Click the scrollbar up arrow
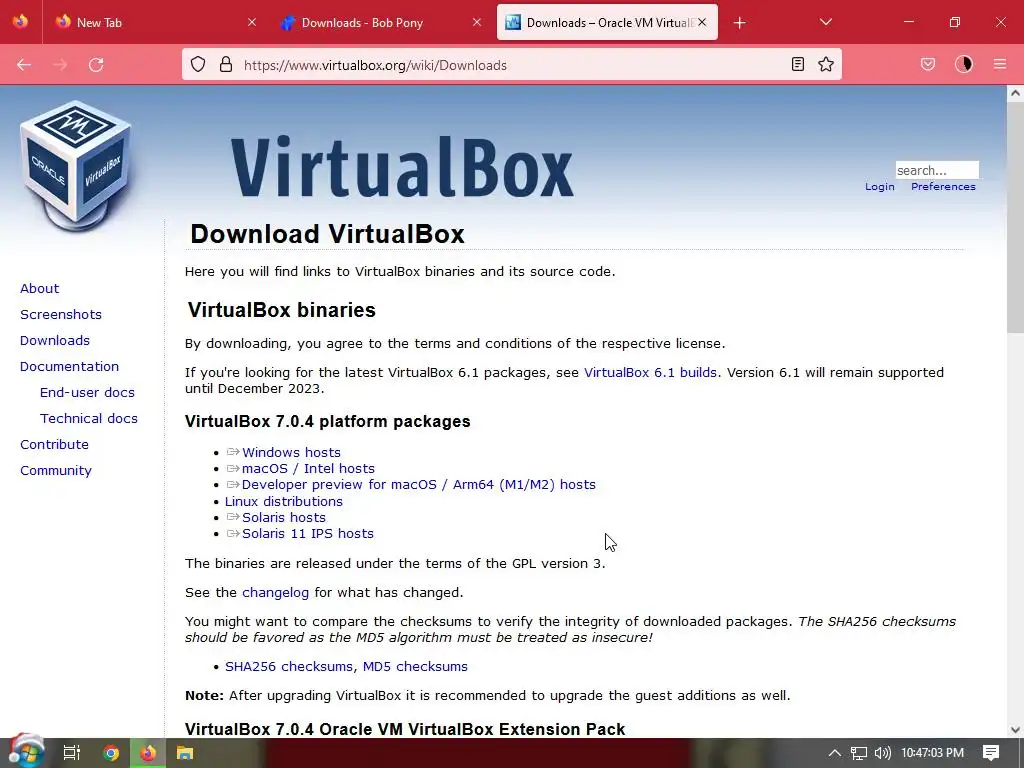The width and height of the screenshot is (1024, 768). [x=1015, y=93]
